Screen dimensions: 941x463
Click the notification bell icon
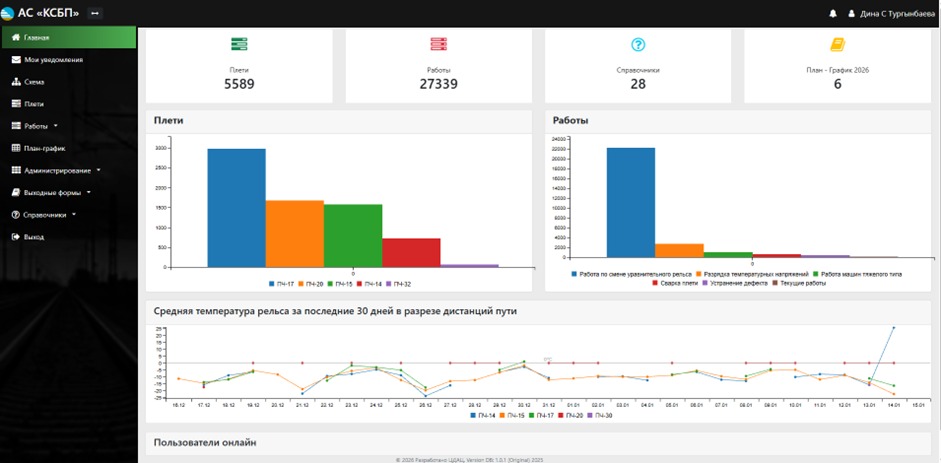pyautogui.click(x=833, y=13)
